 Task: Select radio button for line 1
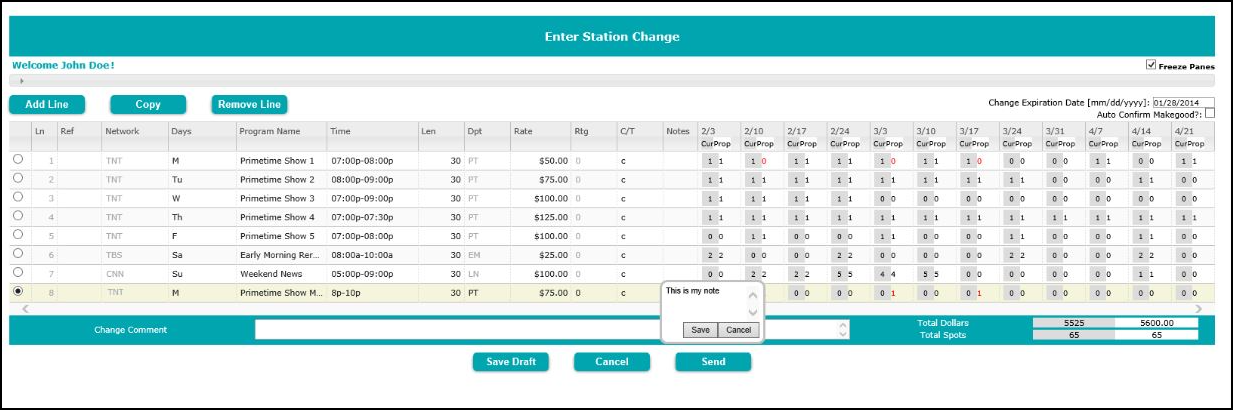click(x=18, y=159)
